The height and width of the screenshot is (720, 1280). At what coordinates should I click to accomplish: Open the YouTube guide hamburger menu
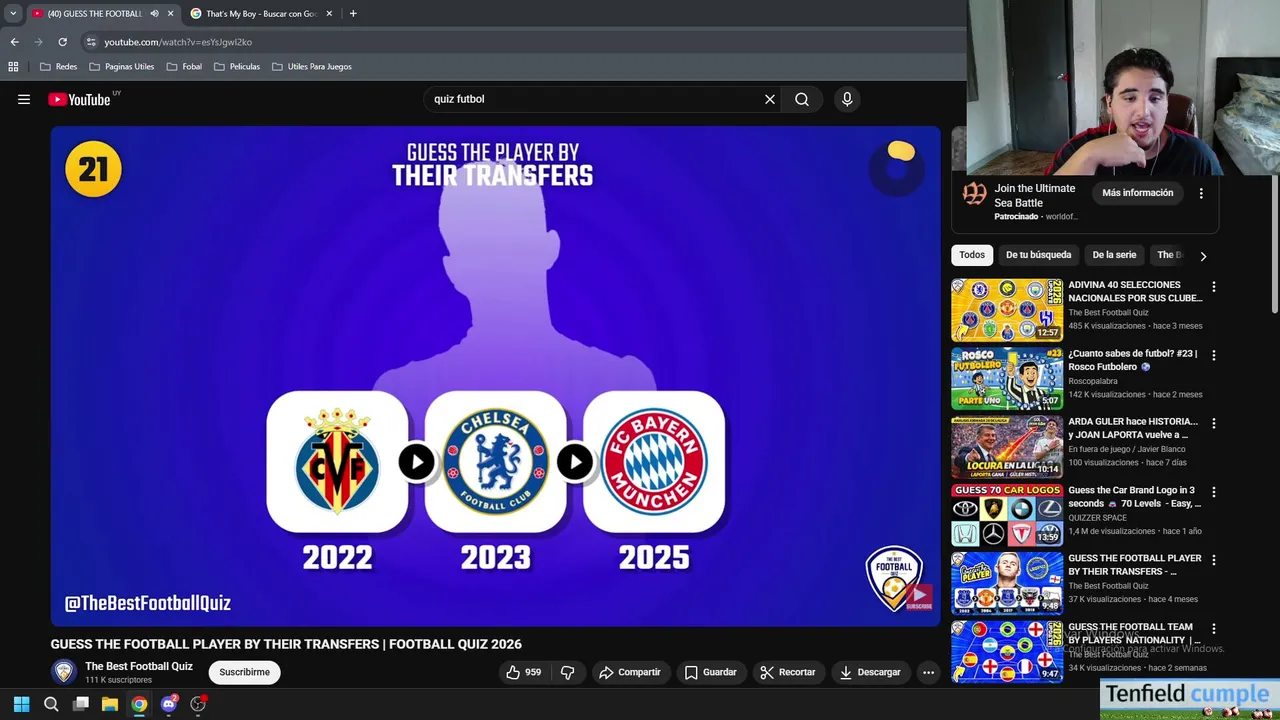[x=24, y=99]
